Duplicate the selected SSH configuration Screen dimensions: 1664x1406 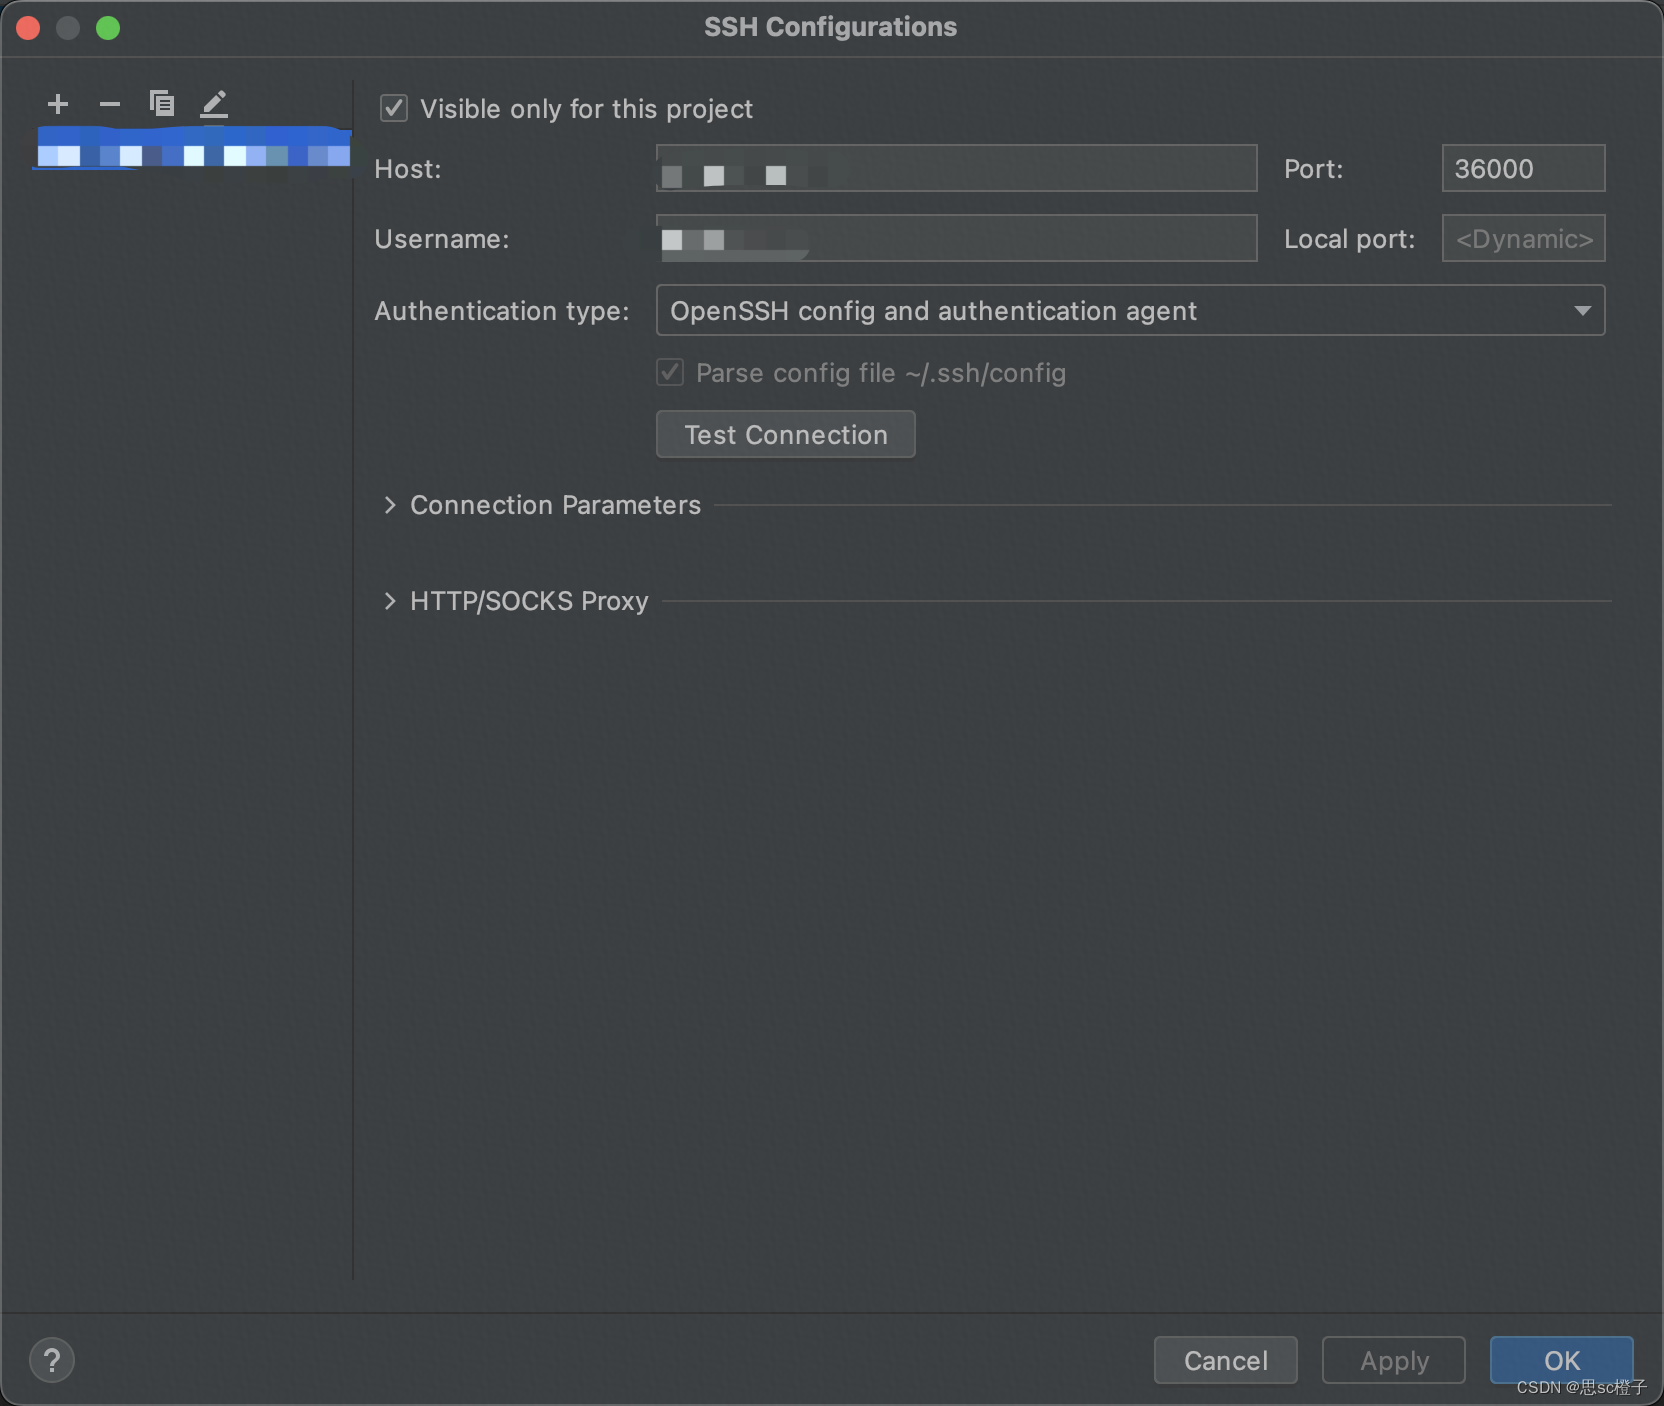162,104
